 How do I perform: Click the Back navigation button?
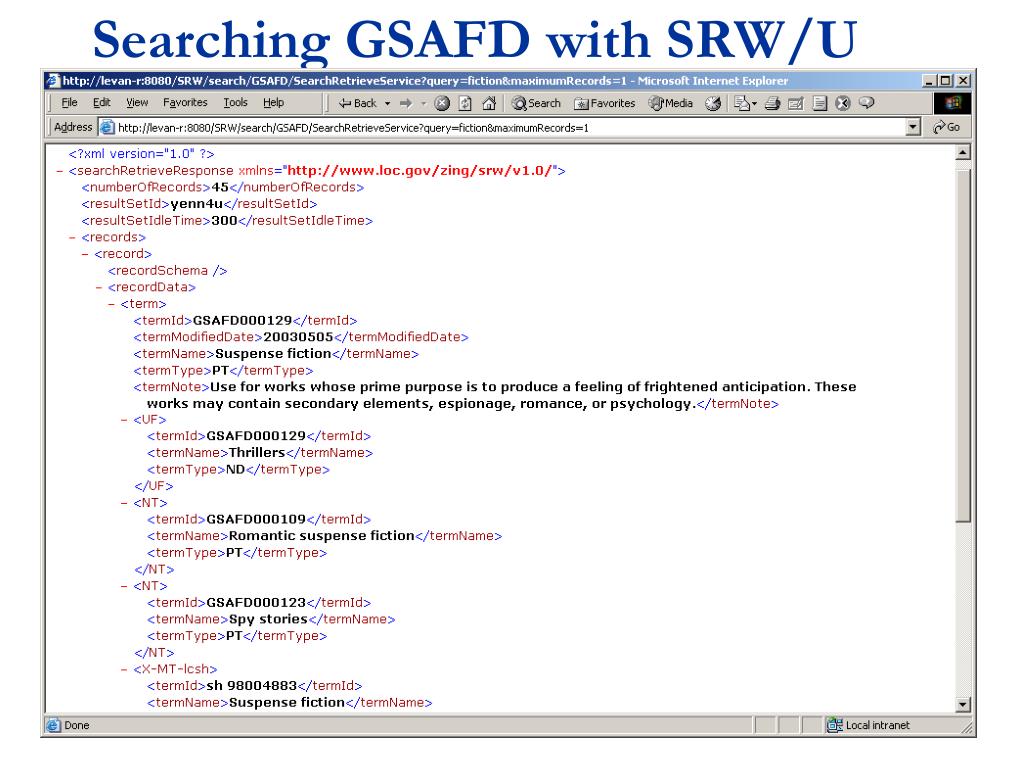[357, 103]
